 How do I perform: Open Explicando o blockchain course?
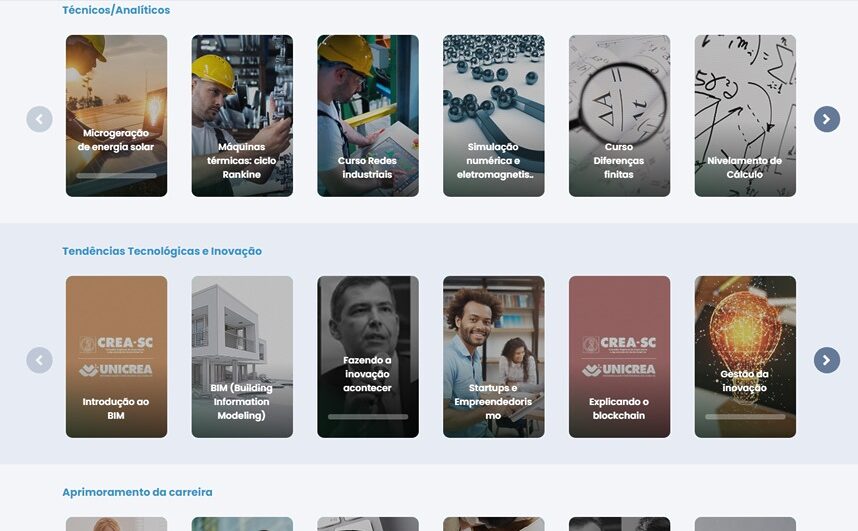coord(619,356)
